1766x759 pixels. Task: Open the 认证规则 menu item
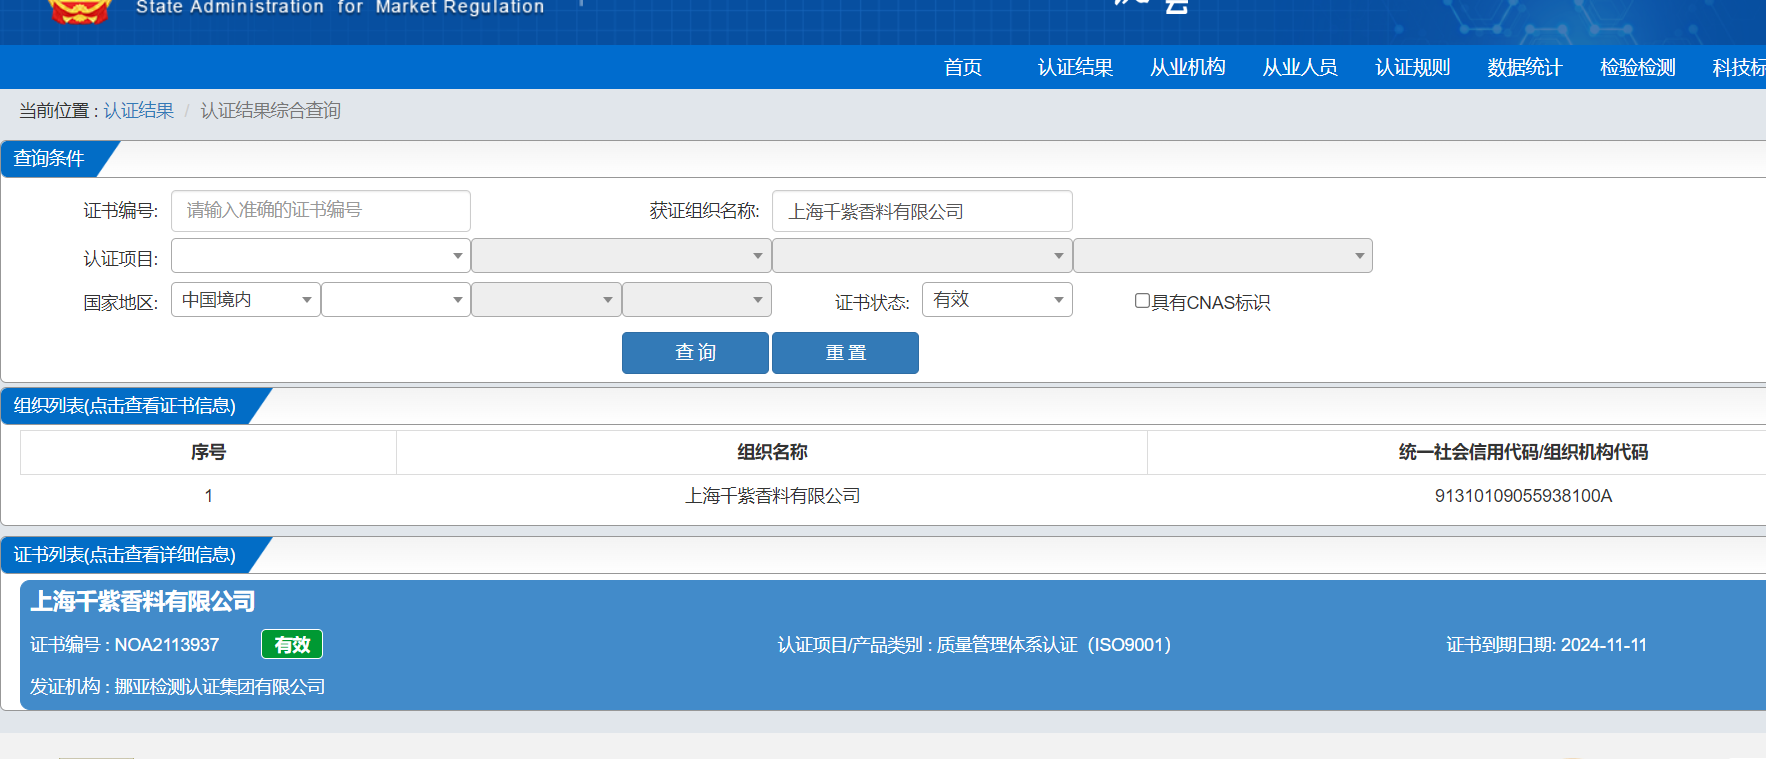click(1412, 67)
